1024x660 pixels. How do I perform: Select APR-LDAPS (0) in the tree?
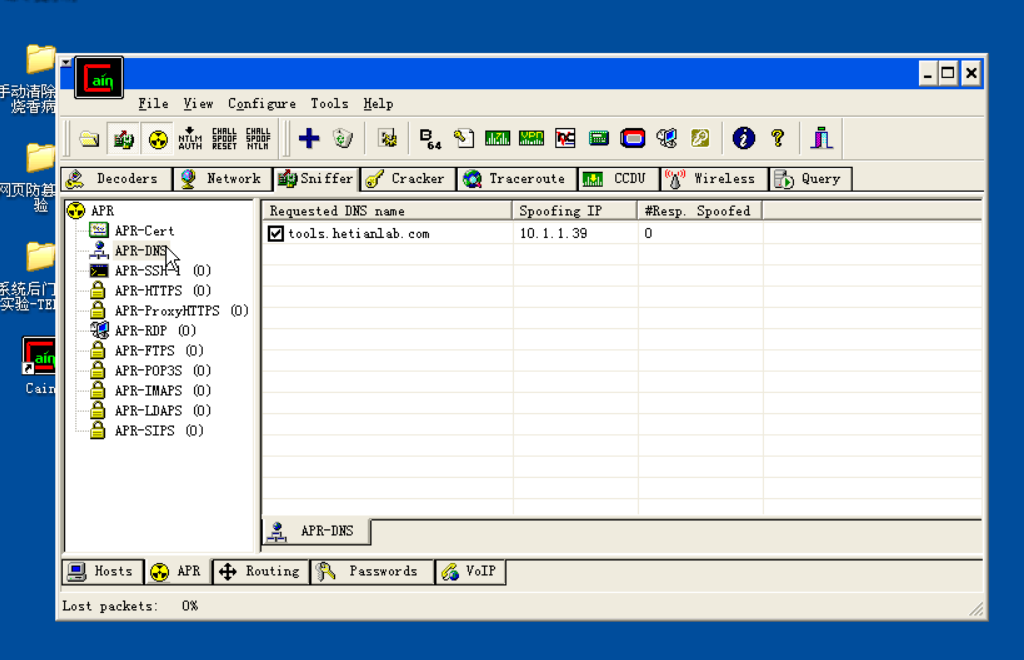[163, 411]
